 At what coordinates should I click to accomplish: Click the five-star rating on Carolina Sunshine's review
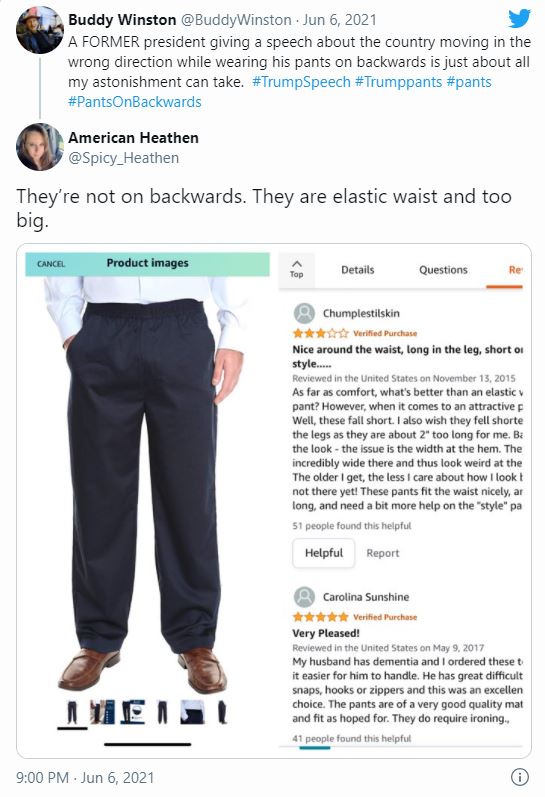coord(320,617)
